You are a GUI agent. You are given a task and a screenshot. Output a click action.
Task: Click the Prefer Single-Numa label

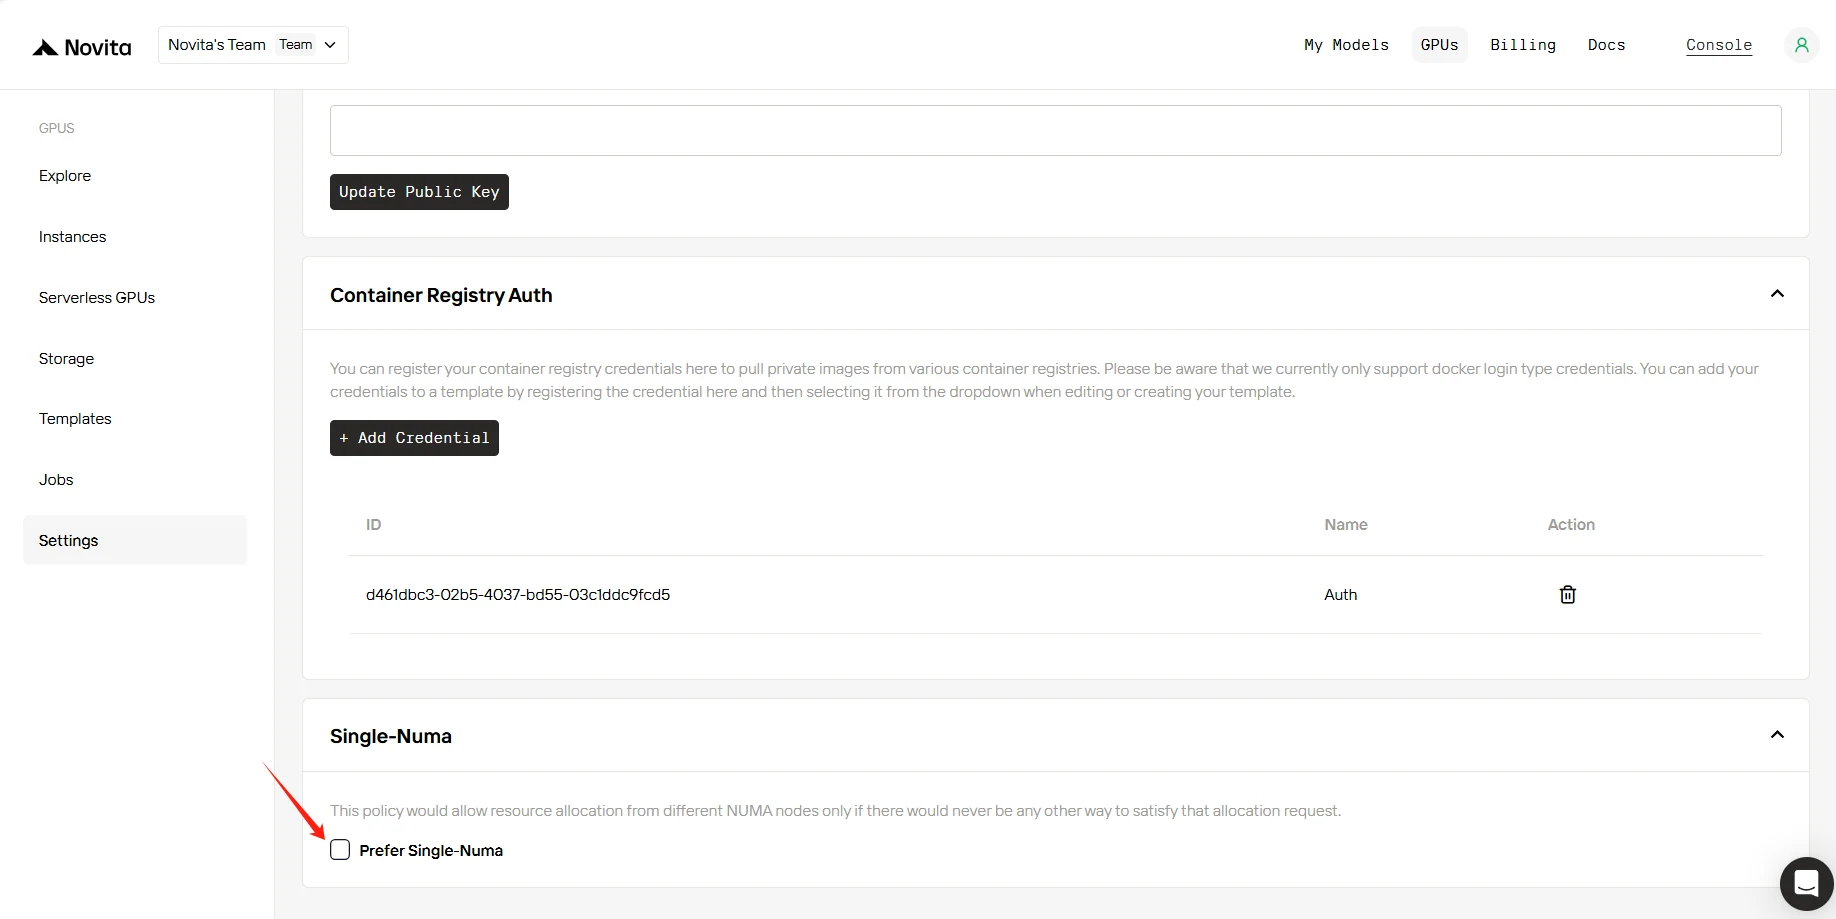431,851
